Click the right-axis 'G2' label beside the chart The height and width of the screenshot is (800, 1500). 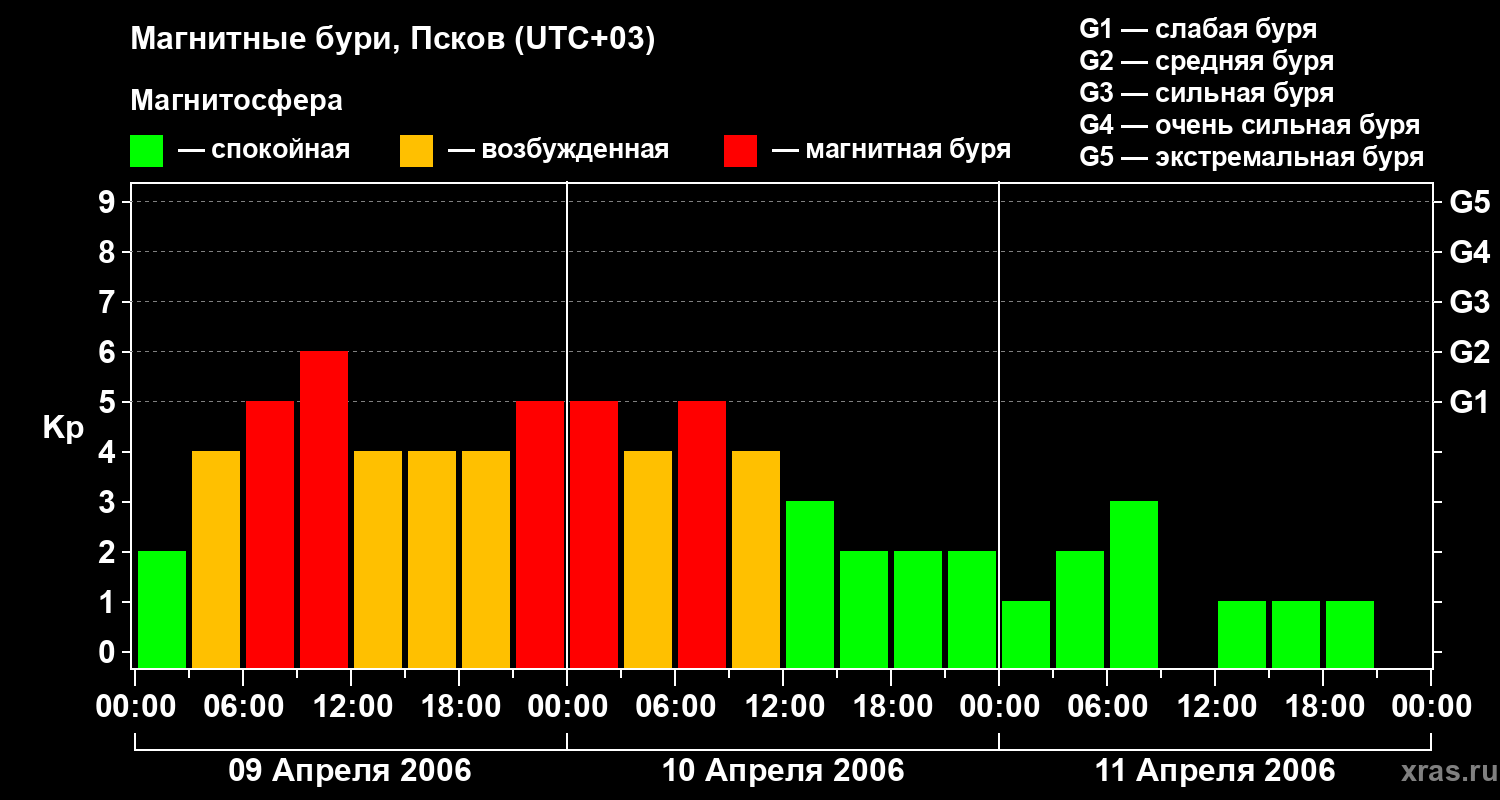(x=1469, y=352)
